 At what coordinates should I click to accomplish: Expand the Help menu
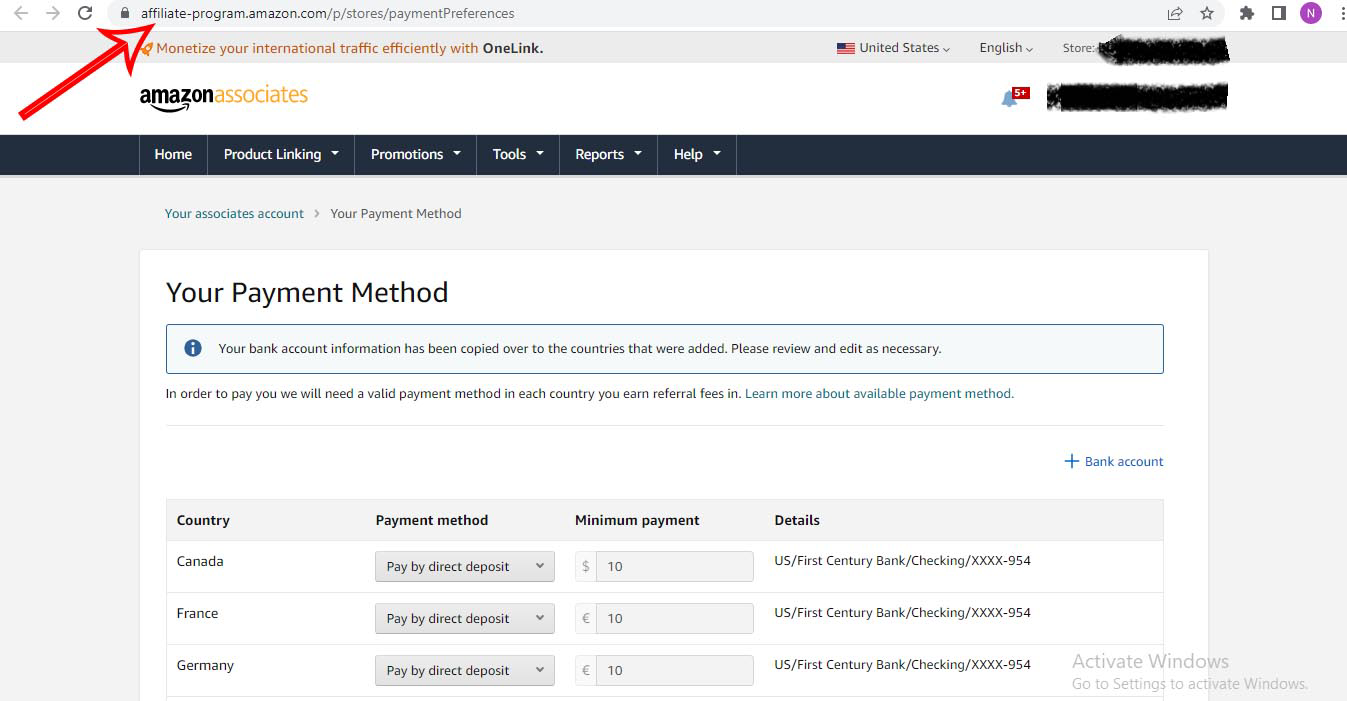(697, 154)
